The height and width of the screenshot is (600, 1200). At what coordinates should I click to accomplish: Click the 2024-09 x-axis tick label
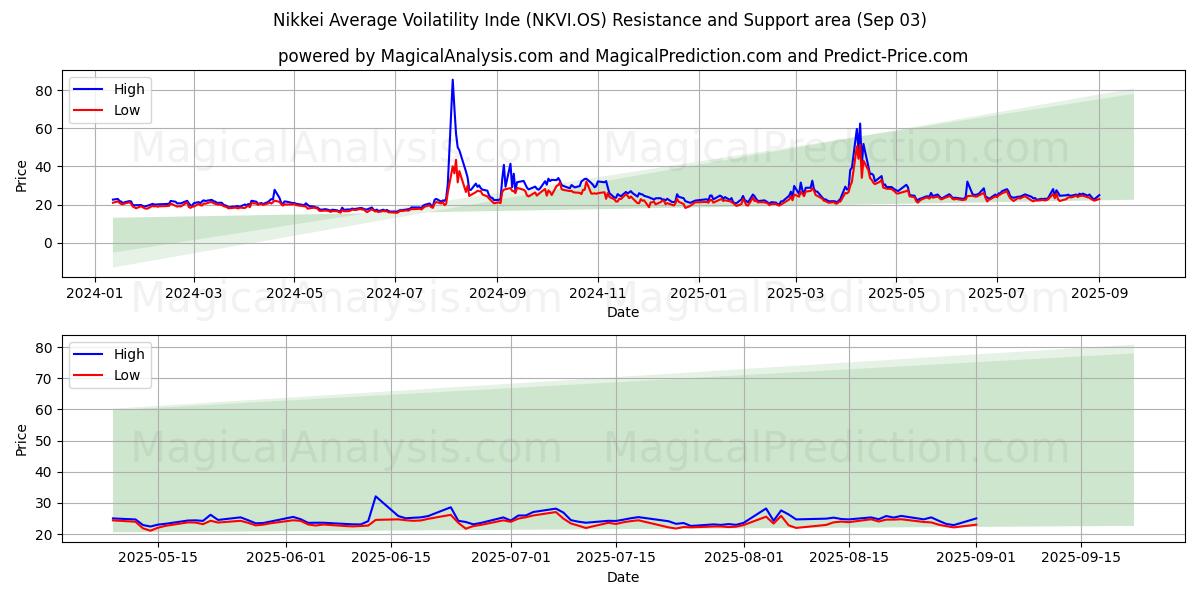point(497,295)
